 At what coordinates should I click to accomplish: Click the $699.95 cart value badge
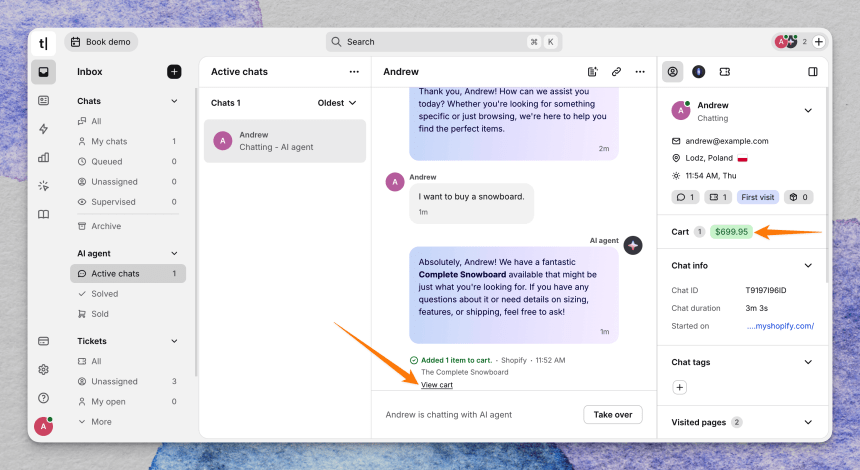click(x=731, y=232)
